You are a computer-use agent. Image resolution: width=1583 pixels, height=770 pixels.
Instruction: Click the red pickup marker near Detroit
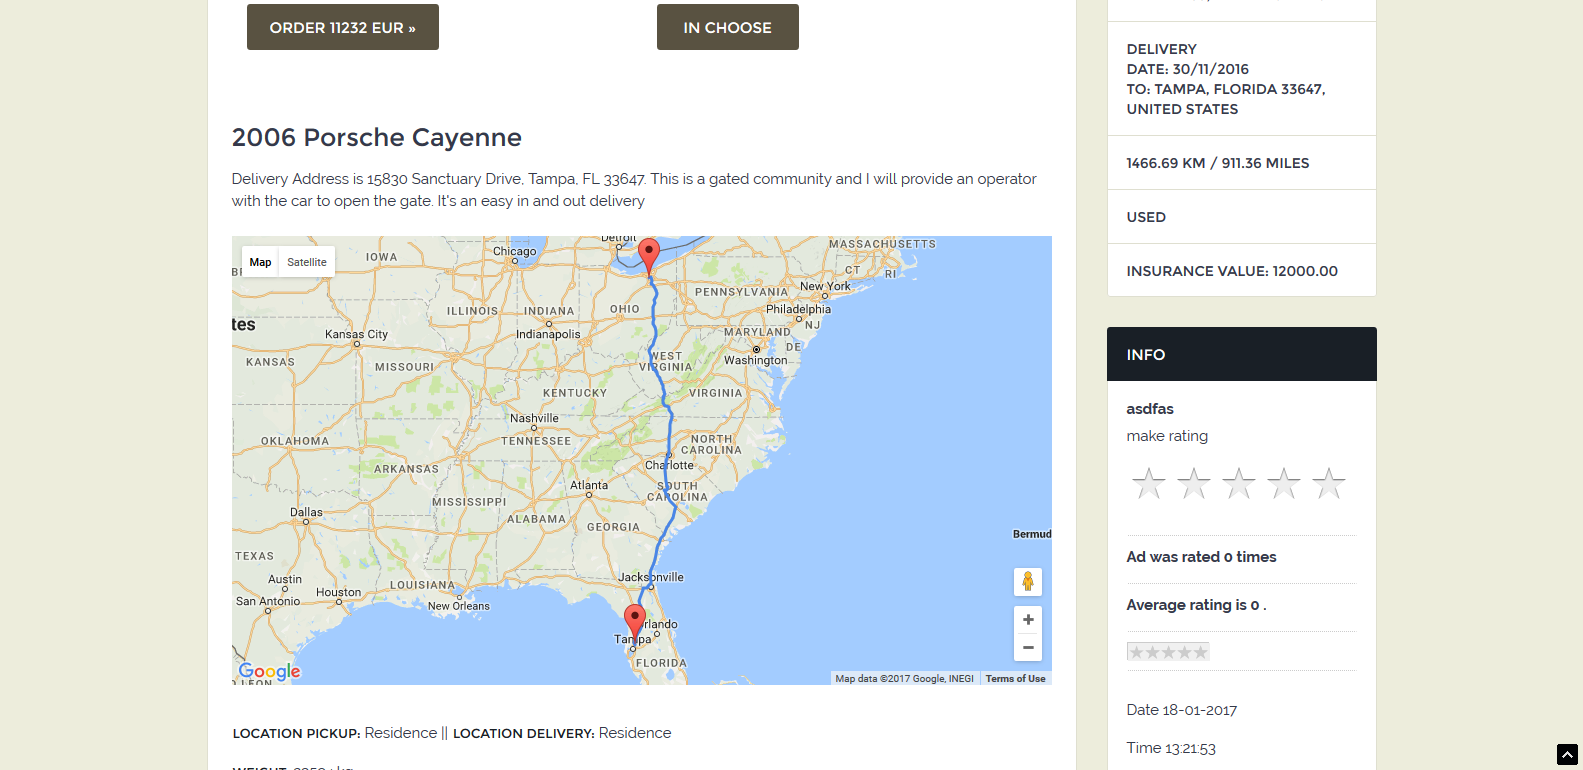click(x=649, y=254)
